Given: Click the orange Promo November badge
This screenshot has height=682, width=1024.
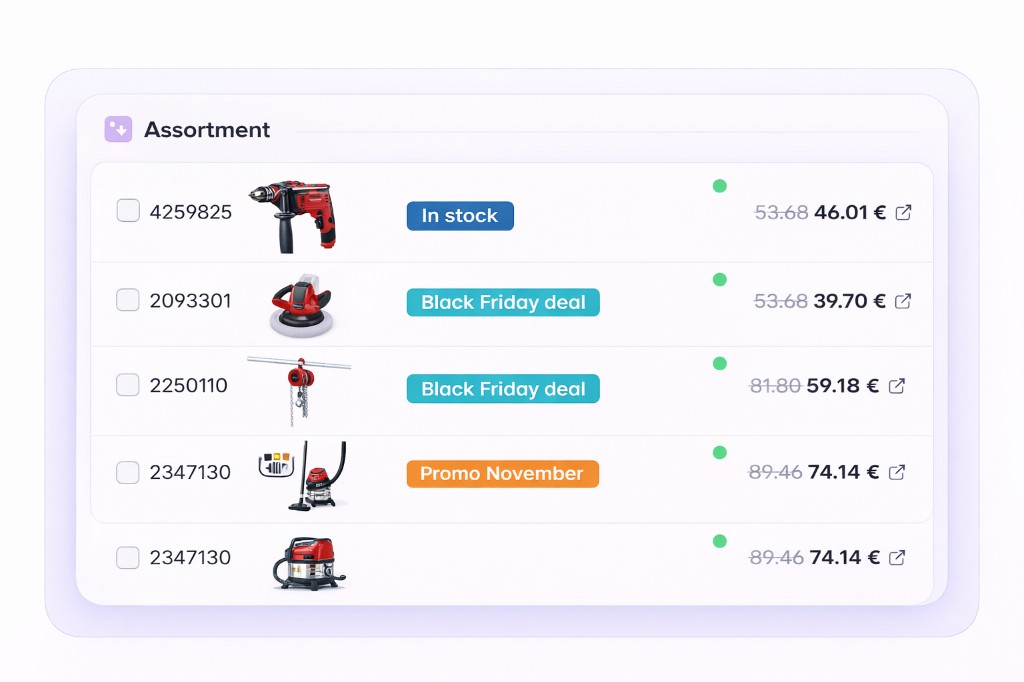Looking at the screenshot, I should (502, 474).
